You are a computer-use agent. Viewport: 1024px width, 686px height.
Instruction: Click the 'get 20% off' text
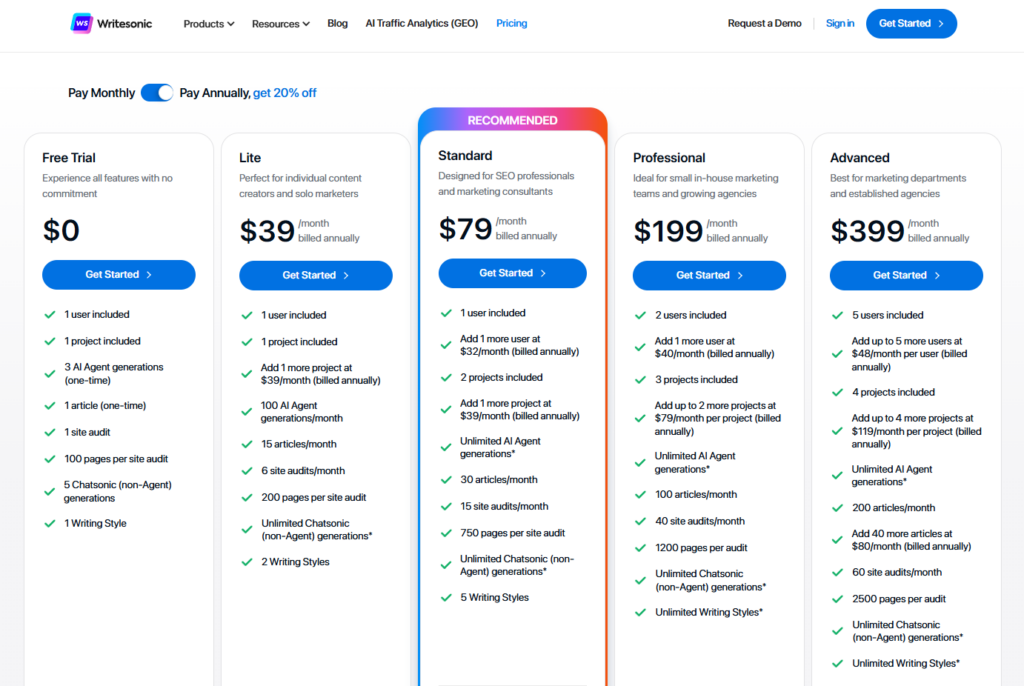(x=285, y=93)
